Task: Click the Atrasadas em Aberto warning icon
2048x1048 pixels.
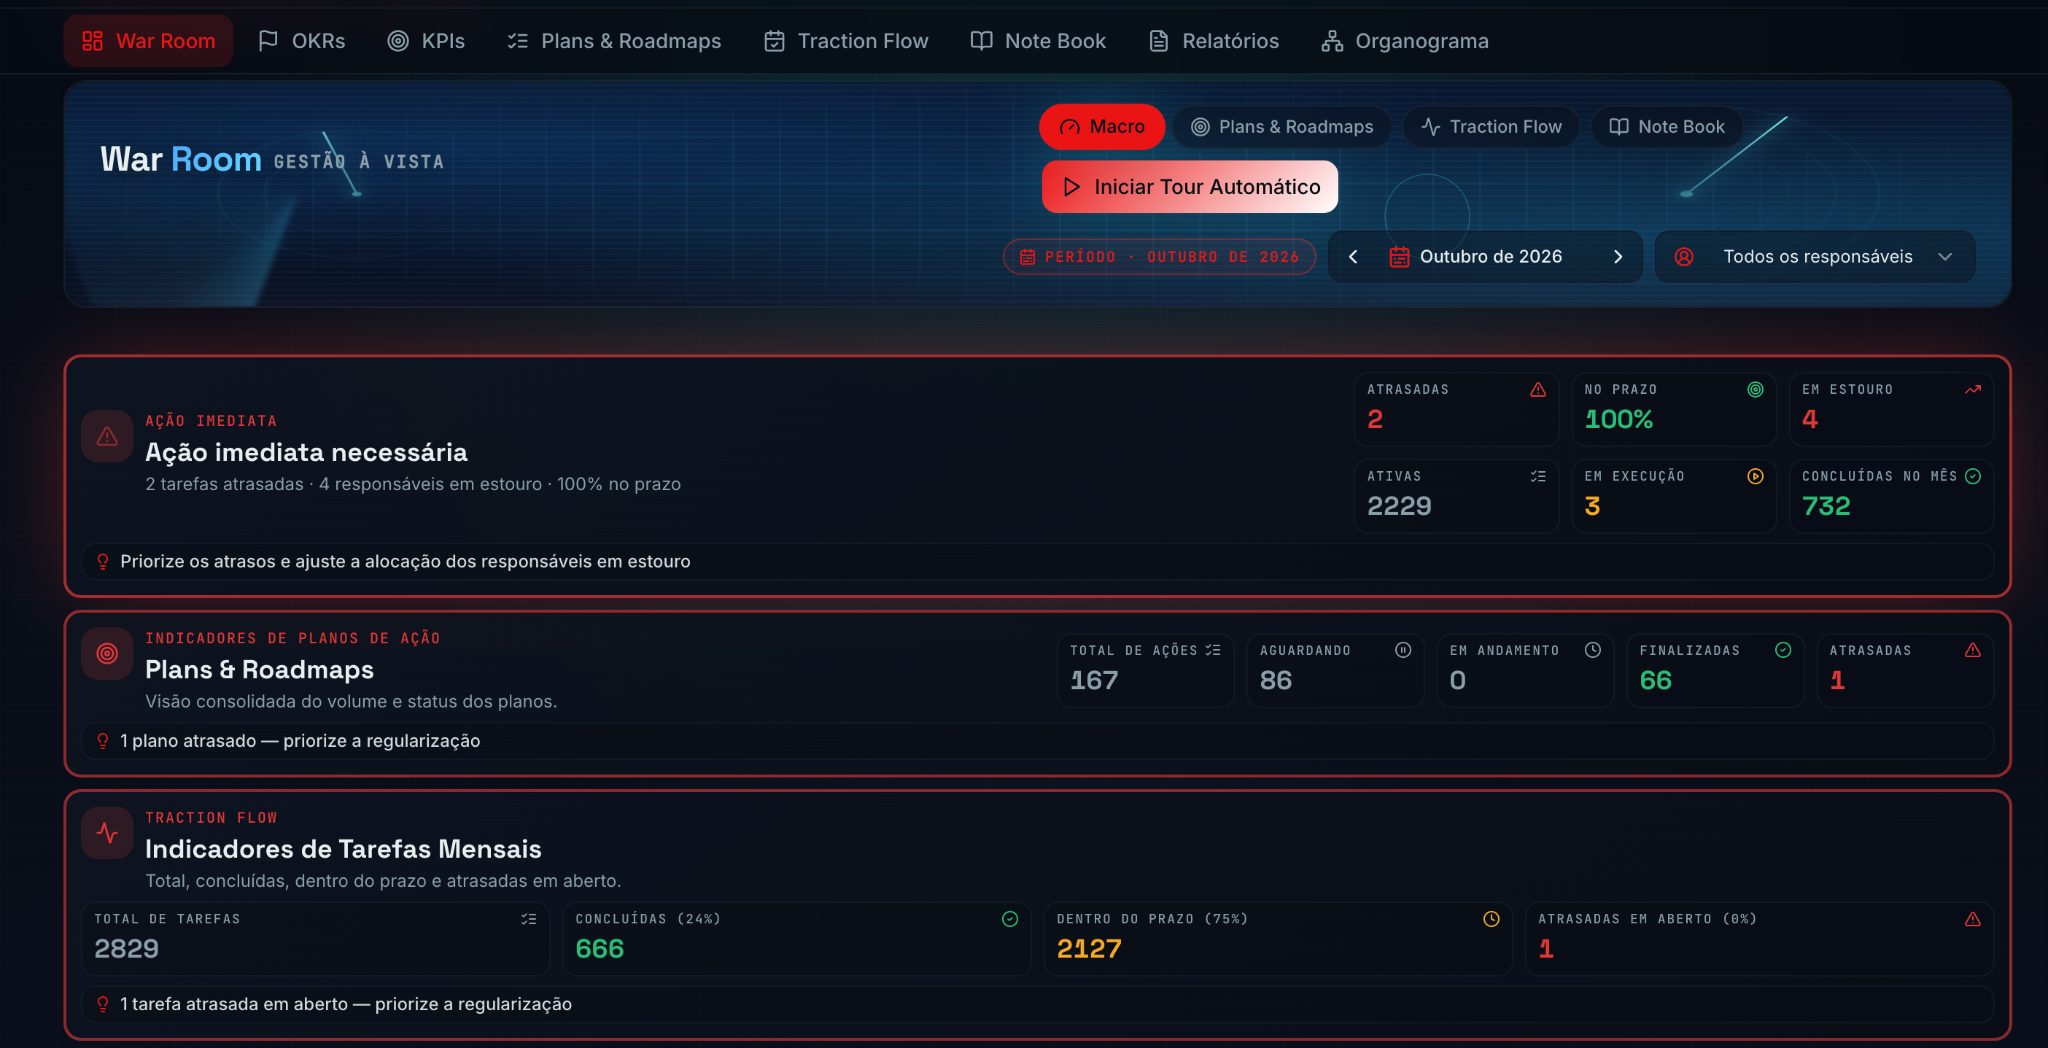Action: pyautogui.click(x=1973, y=920)
